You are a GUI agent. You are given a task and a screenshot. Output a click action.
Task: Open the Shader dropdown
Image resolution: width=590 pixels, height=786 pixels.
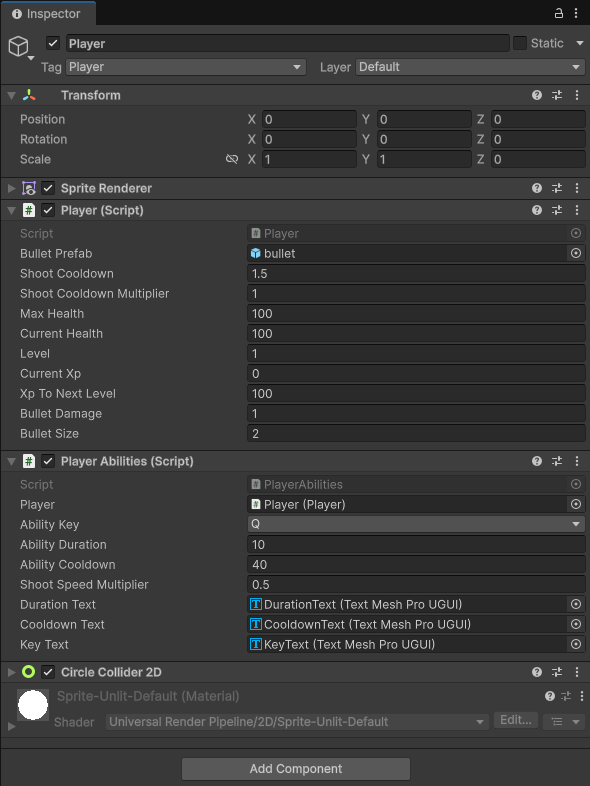(297, 722)
